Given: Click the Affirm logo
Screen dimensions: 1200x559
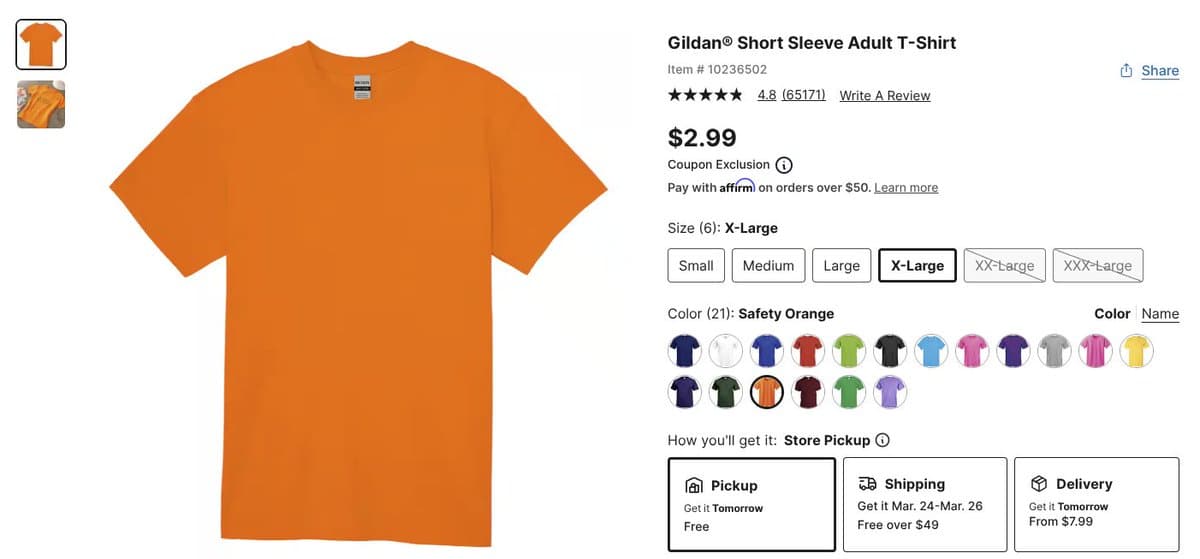Looking at the screenshot, I should pyautogui.click(x=737, y=187).
